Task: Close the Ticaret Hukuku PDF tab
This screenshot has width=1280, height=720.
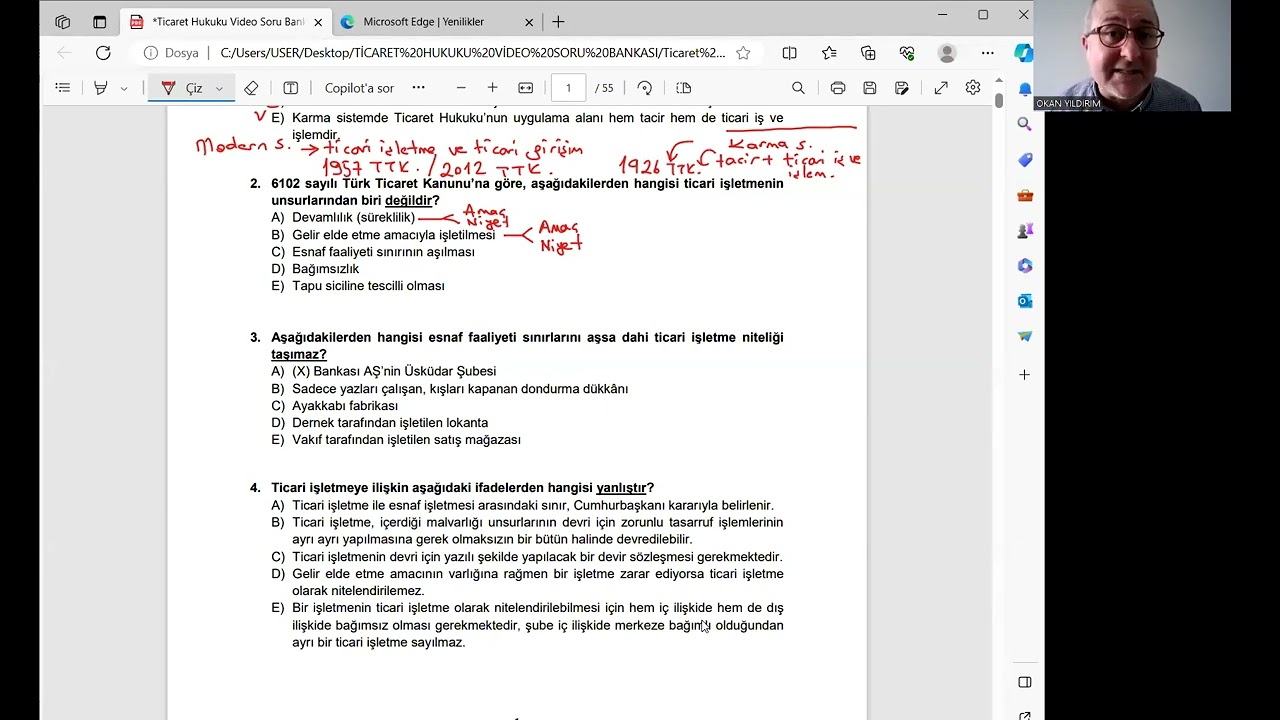Action: tap(318, 22)
